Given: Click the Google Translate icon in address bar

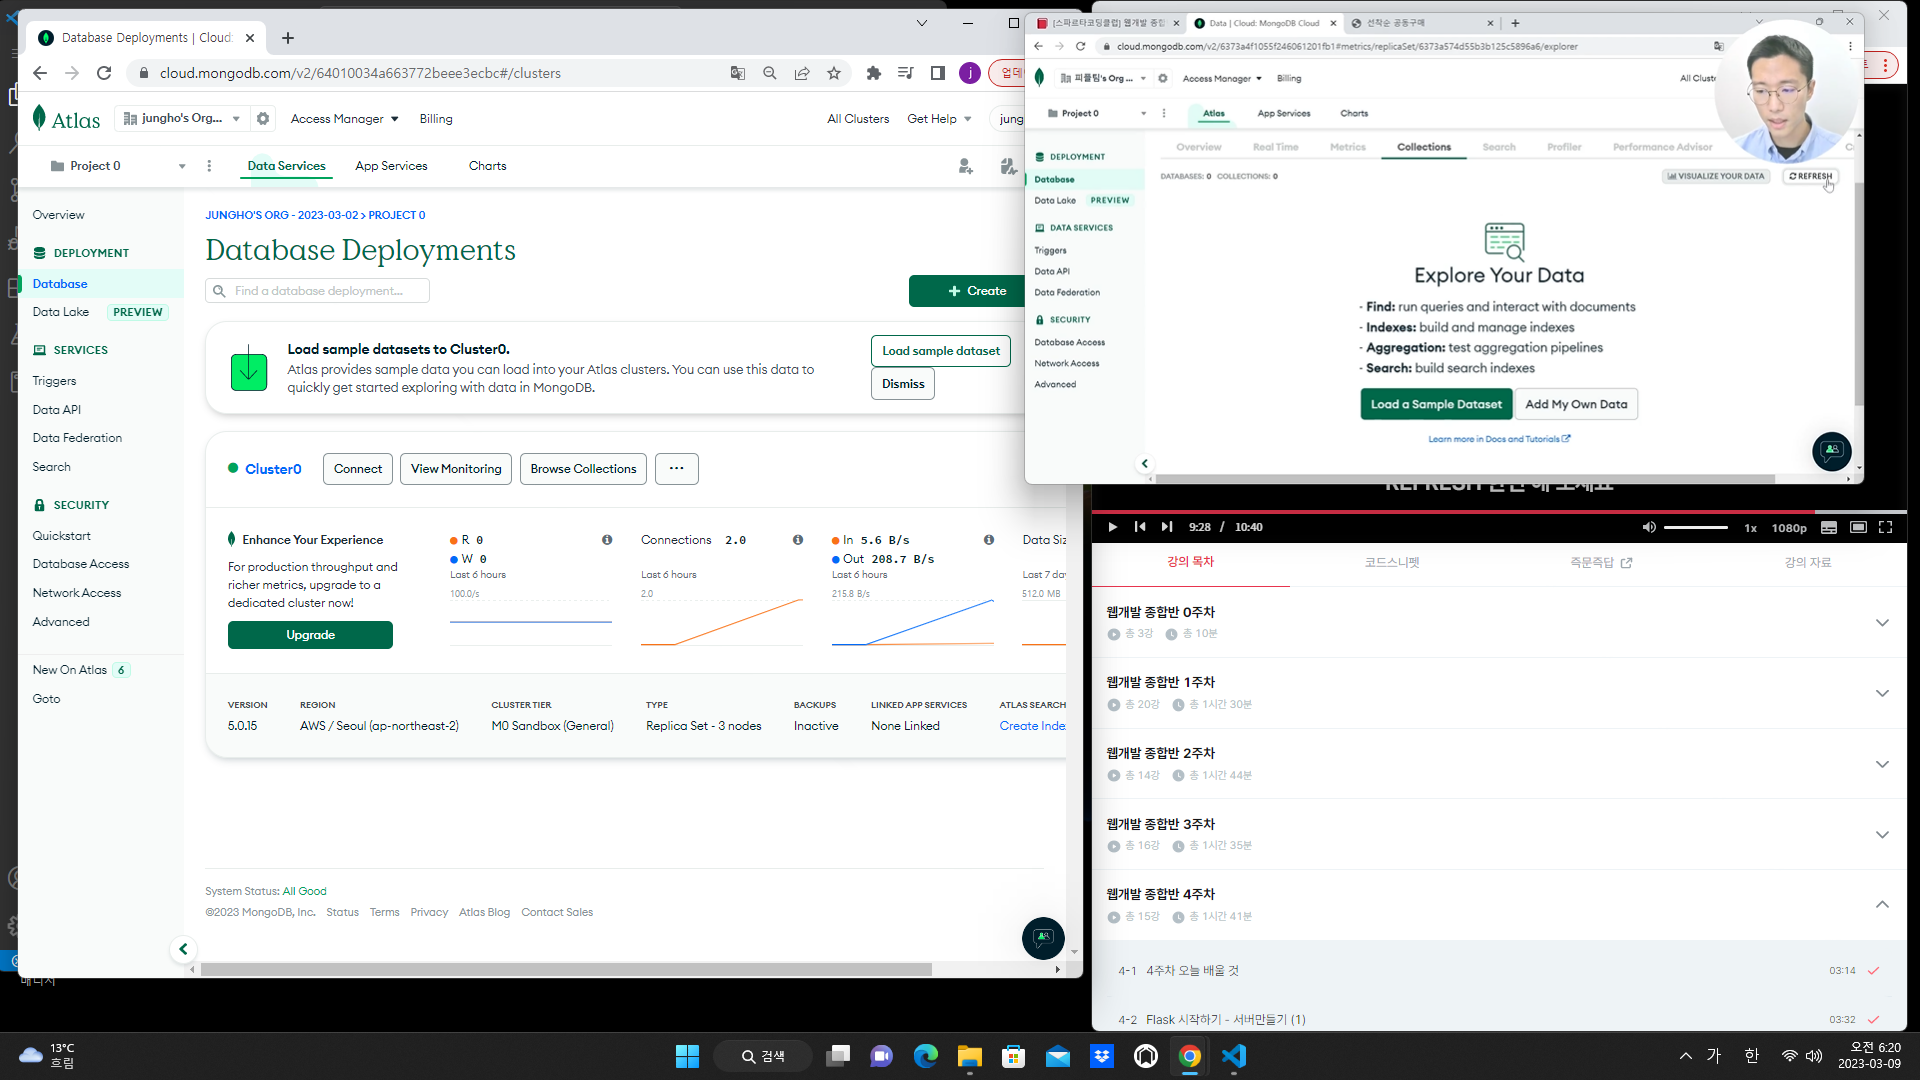Looking at the screenshot, I should (x=738, y=73).
